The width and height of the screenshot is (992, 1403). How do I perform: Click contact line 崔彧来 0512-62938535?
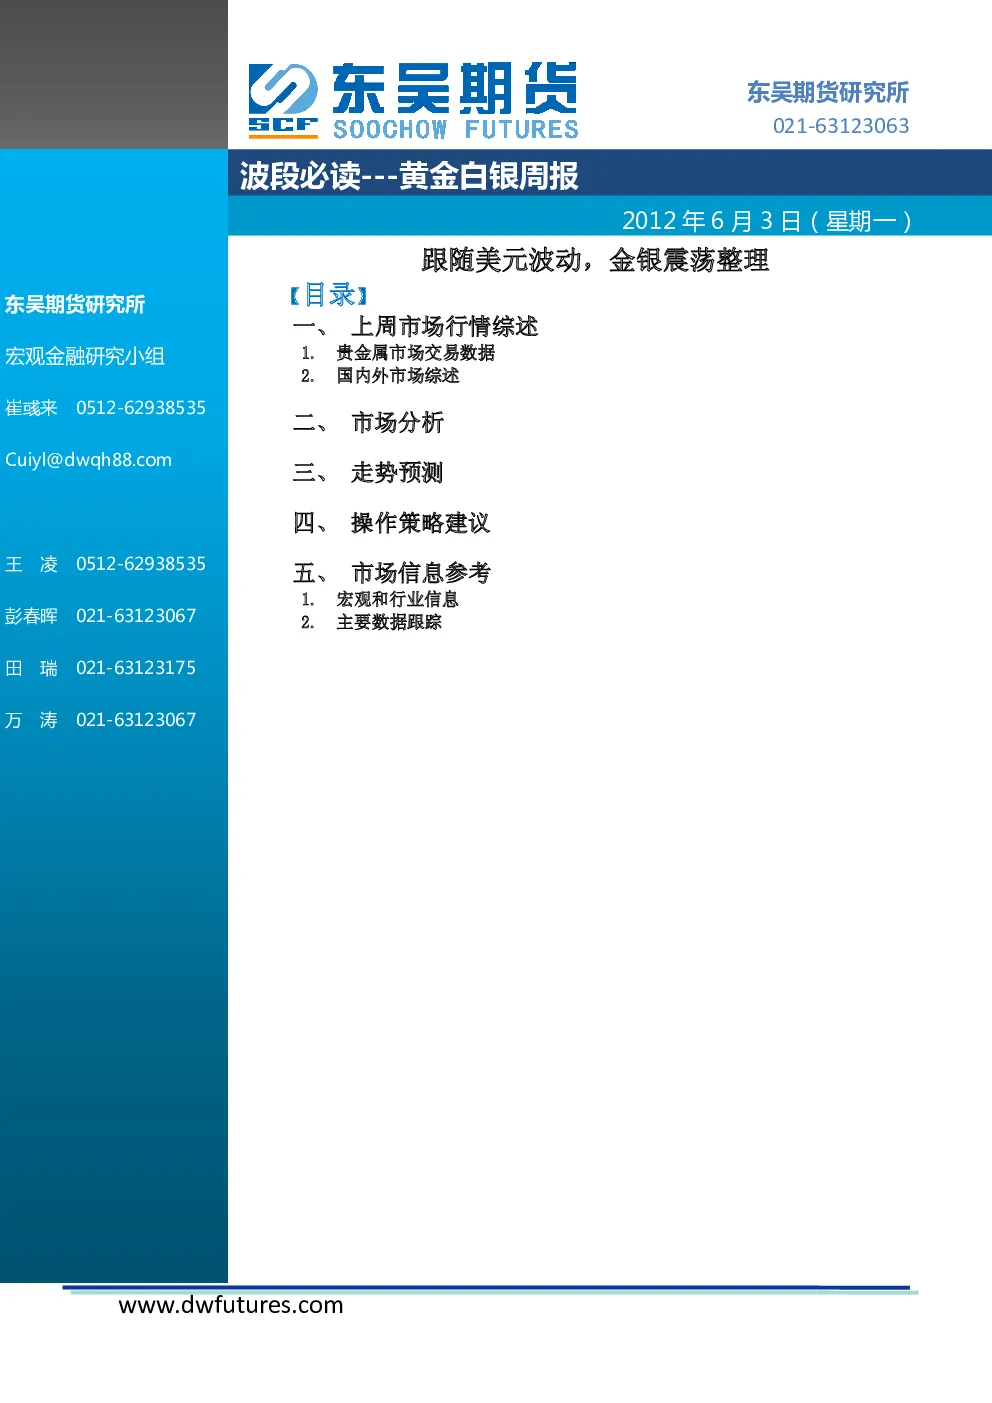[x=105, y=408]
